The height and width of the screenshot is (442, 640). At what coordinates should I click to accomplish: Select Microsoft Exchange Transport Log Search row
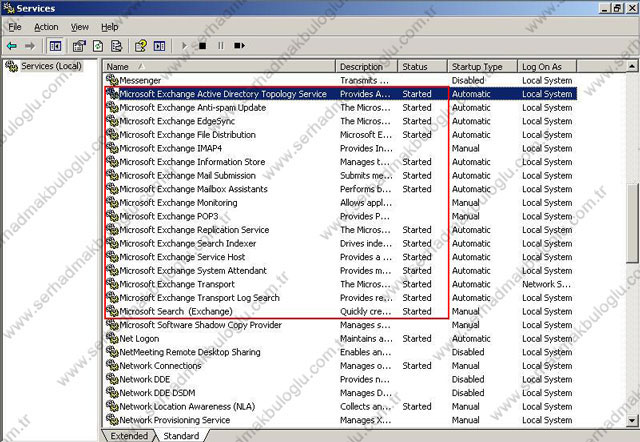pos(340,298)
